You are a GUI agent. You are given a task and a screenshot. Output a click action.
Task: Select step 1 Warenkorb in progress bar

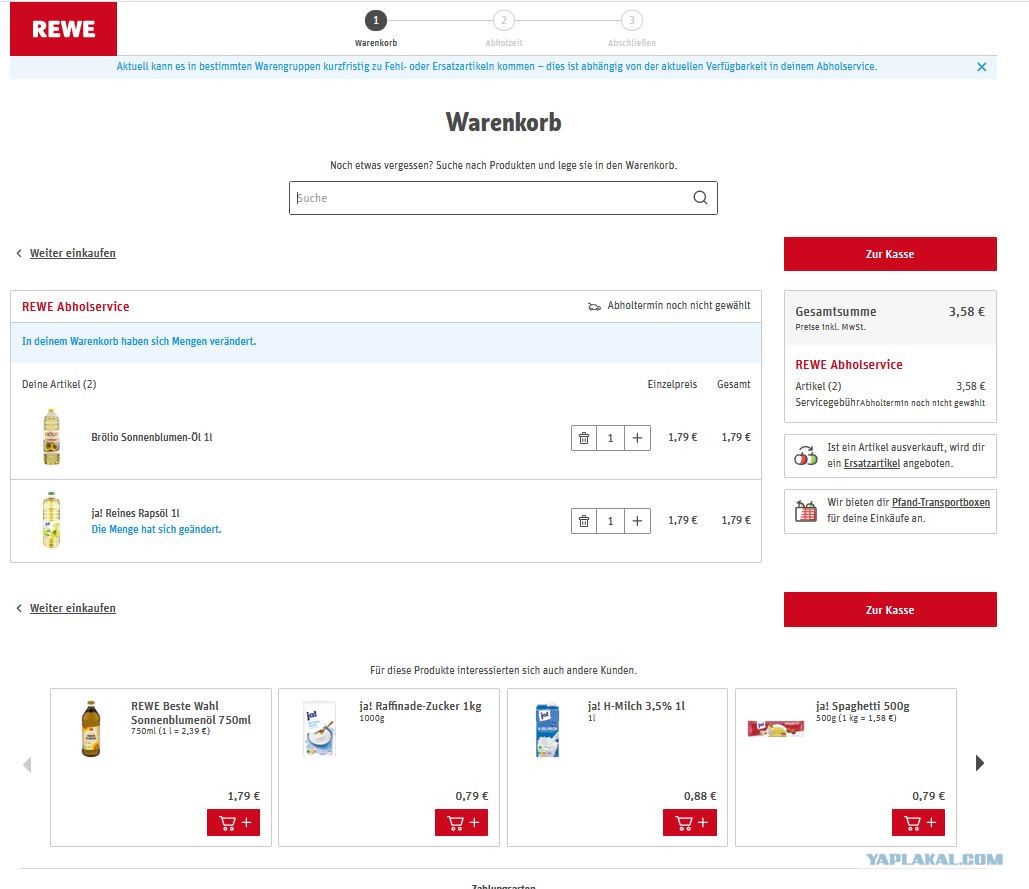[376, 20]
